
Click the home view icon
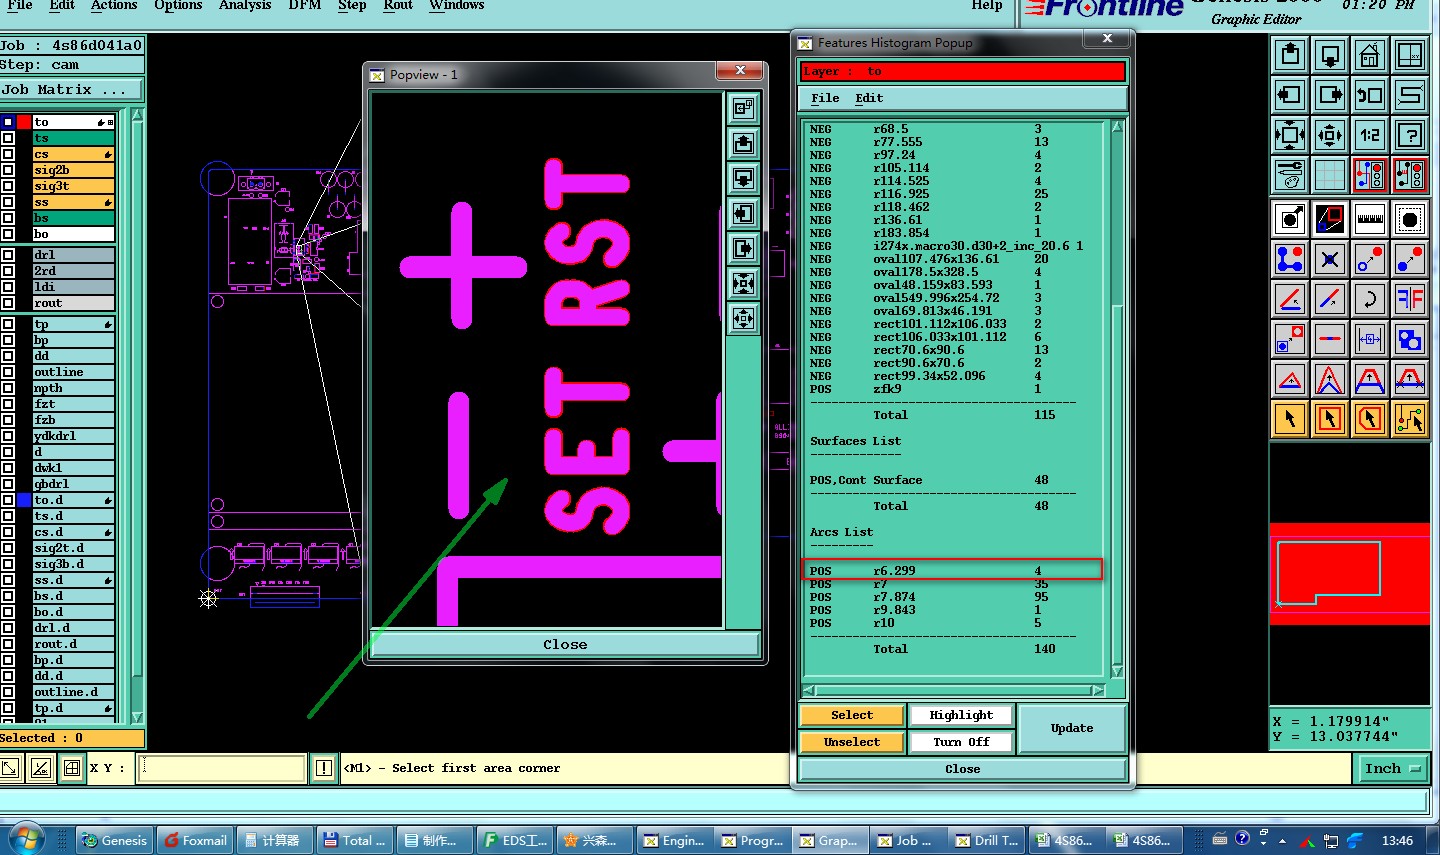[x=1370, y=55]
